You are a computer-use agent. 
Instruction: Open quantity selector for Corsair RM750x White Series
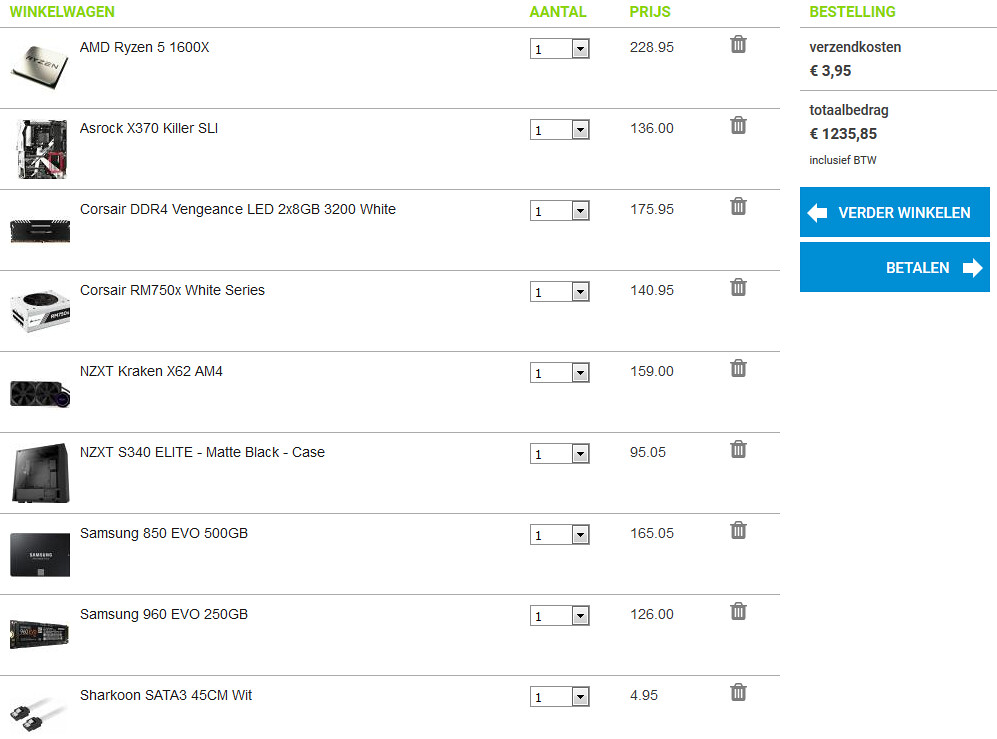(x=560, y=292)
